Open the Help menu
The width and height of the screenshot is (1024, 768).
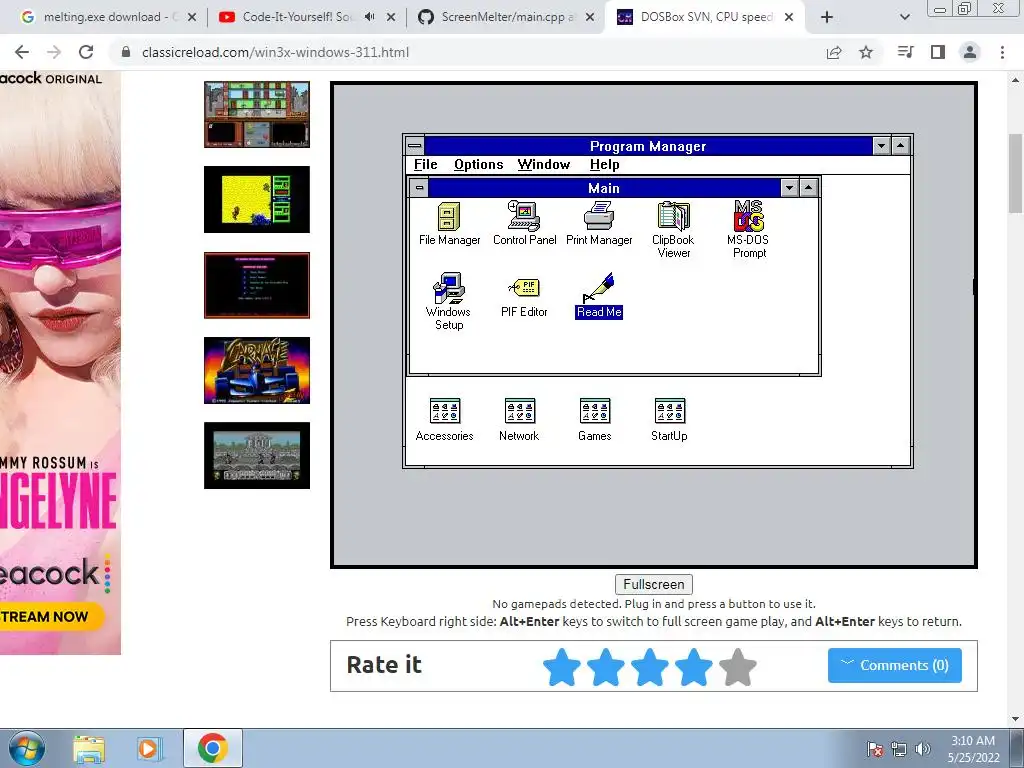click(605, 165)
